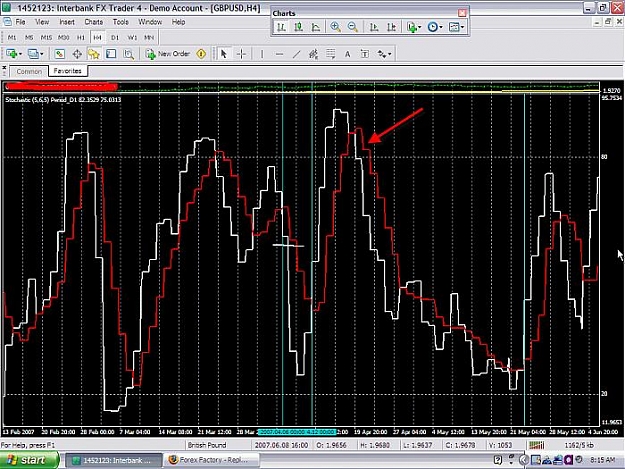Click the connection status bars icon

click(x=537, y=445)
